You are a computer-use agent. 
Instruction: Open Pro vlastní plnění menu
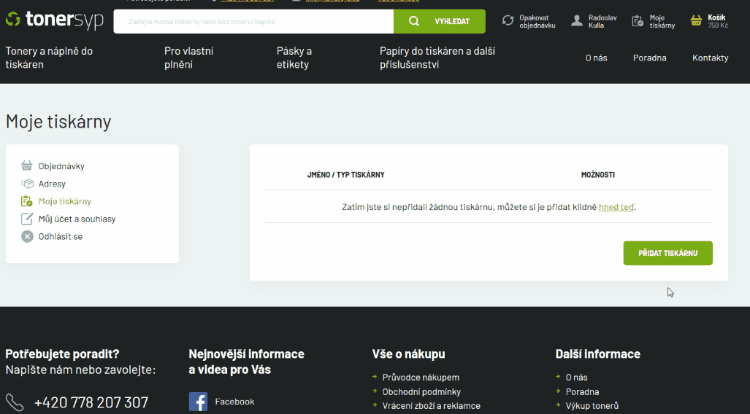189,58
